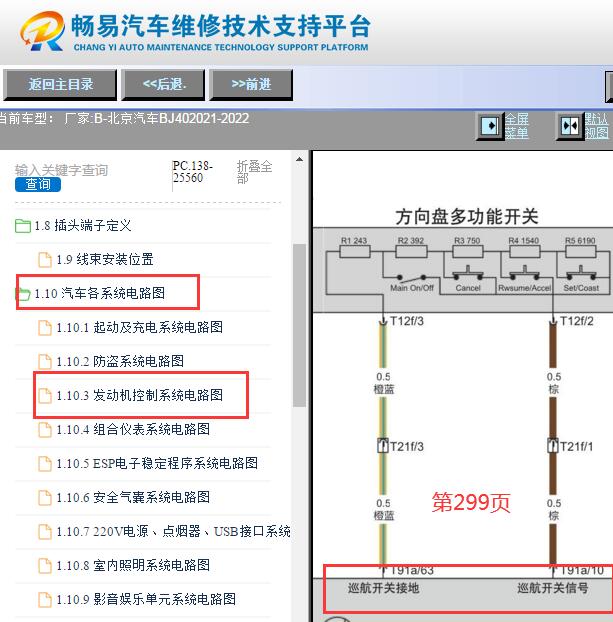Click the R4 1540 resistor label
Screen dimensions: 613x622
coord(524,241)
